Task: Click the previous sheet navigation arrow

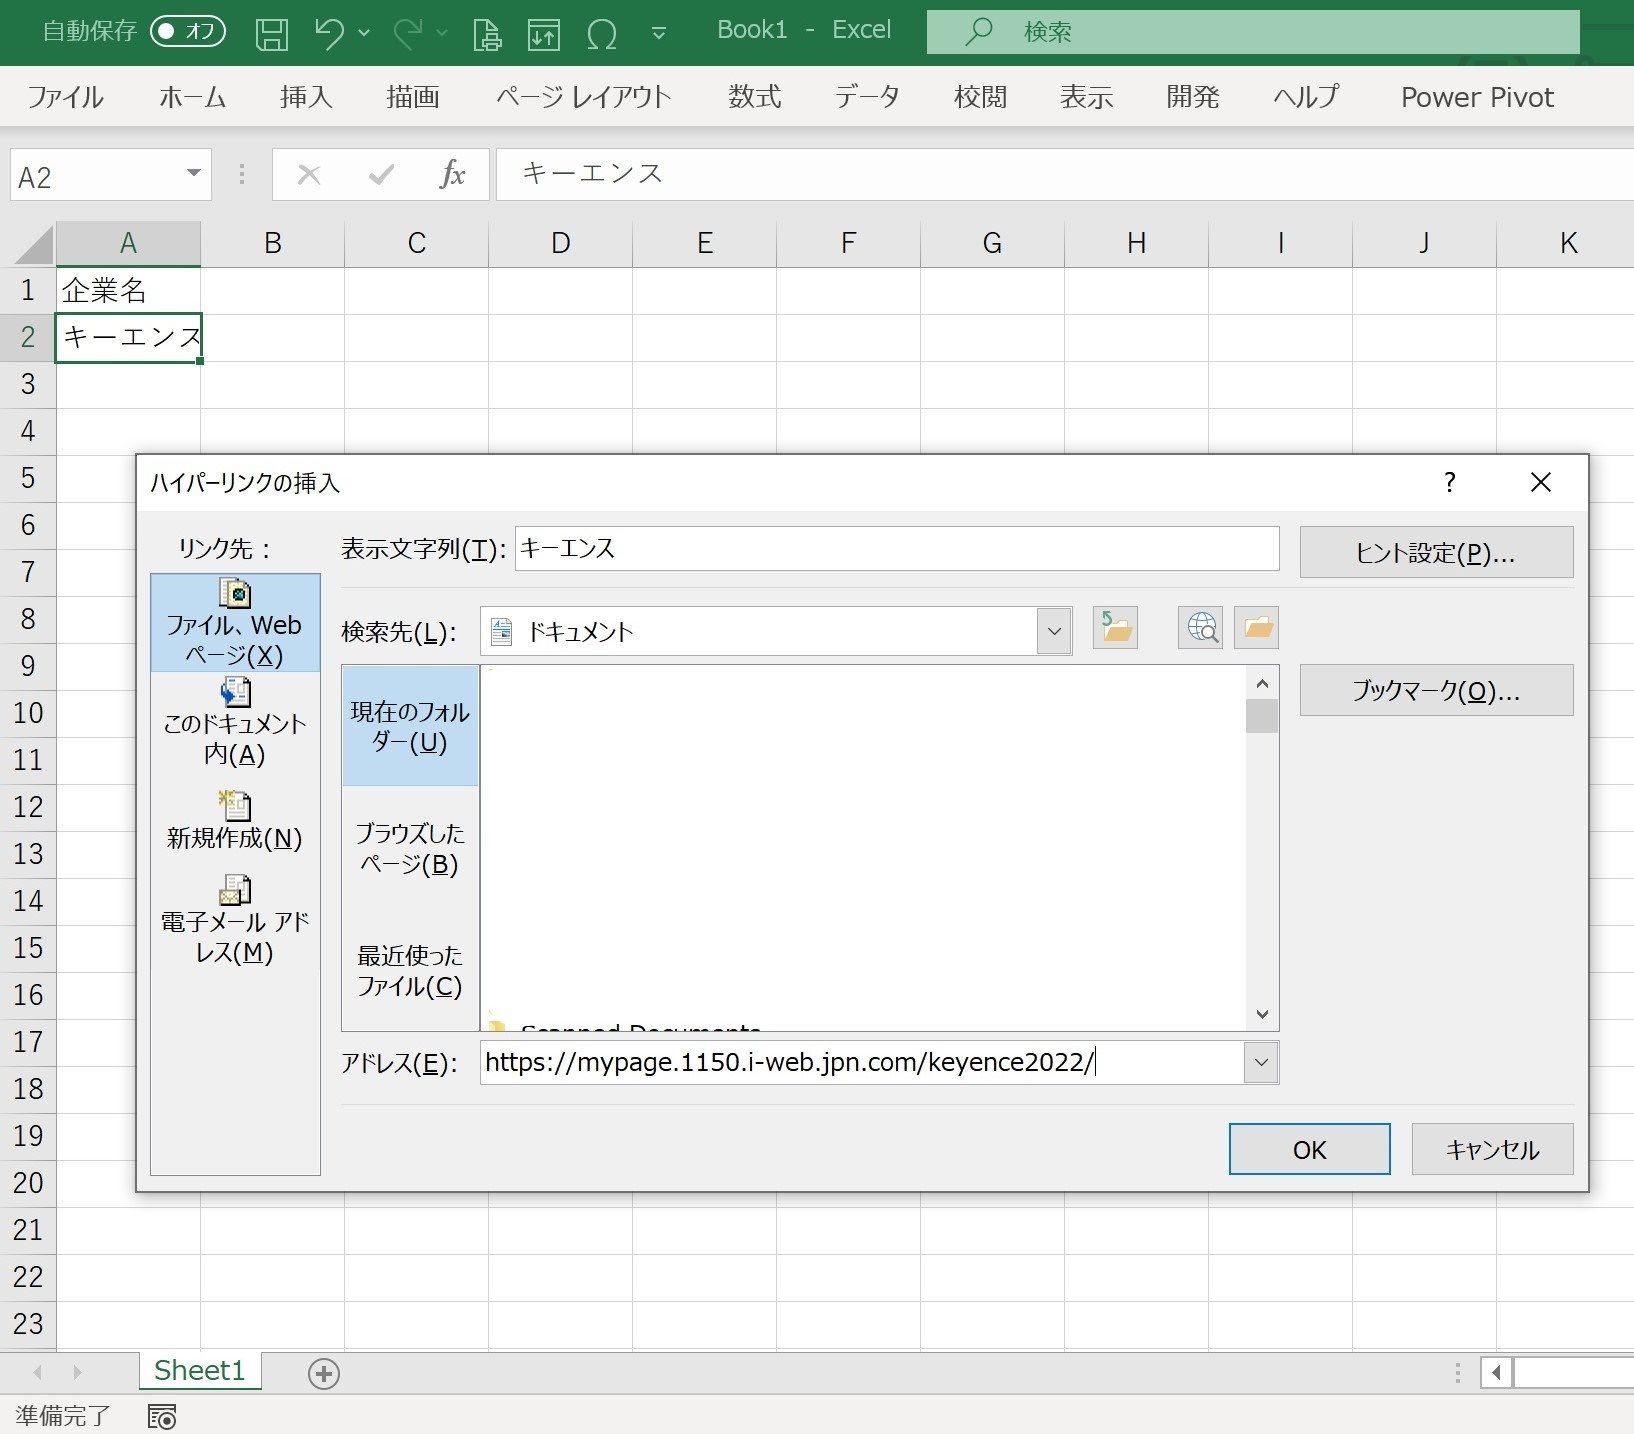Action: 38,1373
